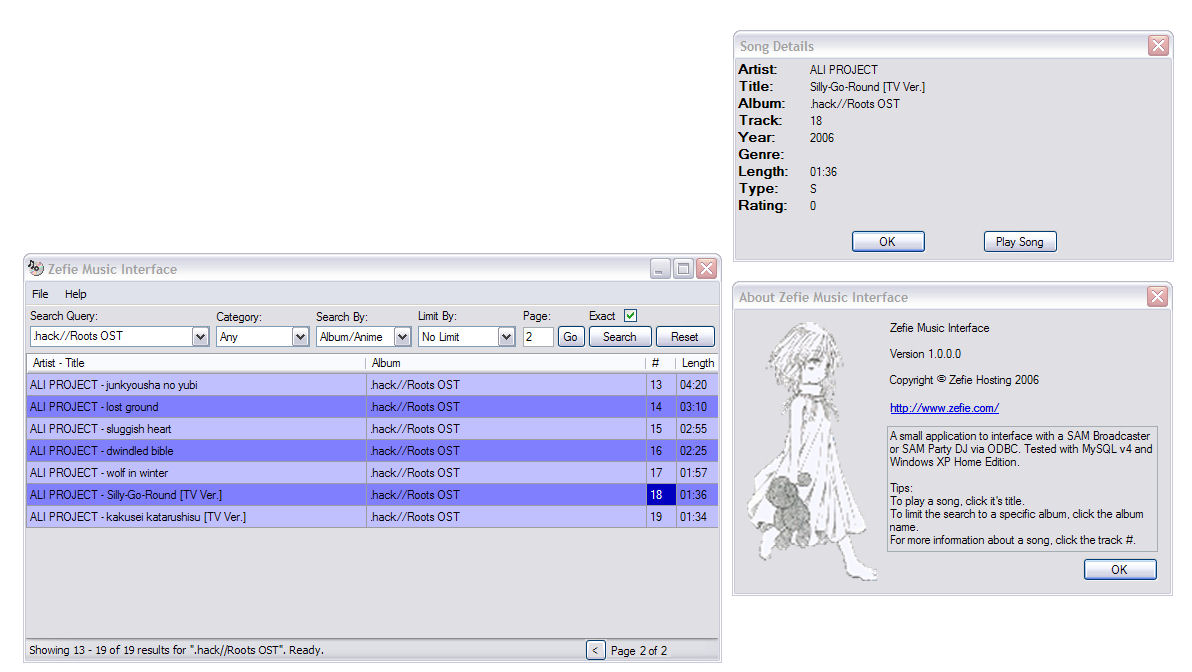This screenshot has height=672, width=1192.
Task: Click the girl with teddy bear image
Action: click(810, 450)
